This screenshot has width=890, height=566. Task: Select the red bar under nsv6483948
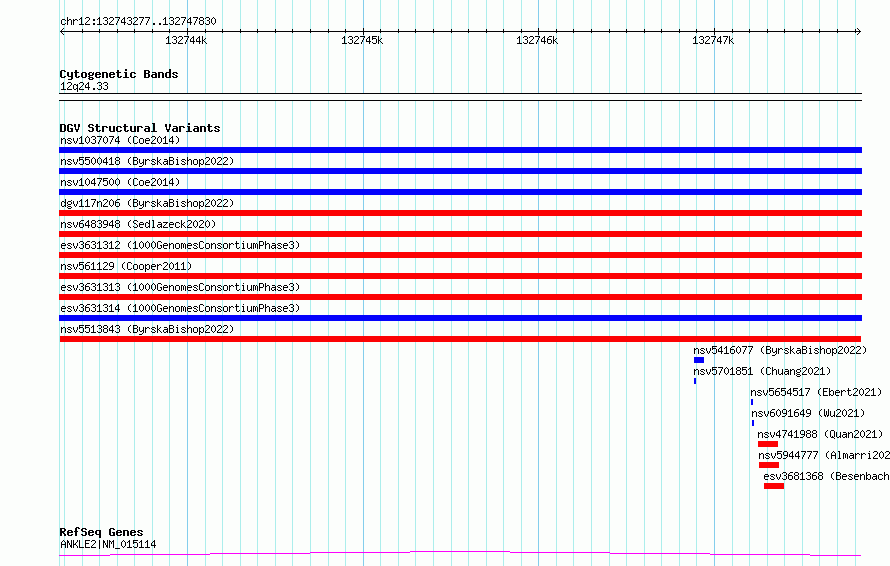460,234
